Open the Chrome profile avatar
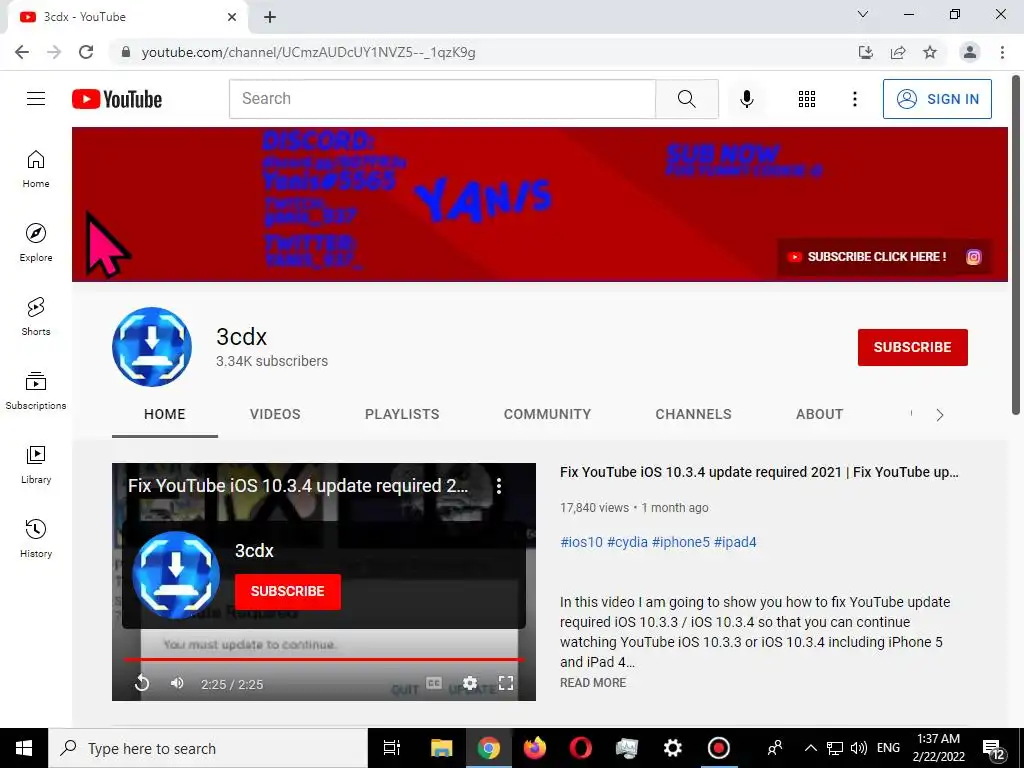The width and height of the screenshot is (1024, 768). (970, 52)
